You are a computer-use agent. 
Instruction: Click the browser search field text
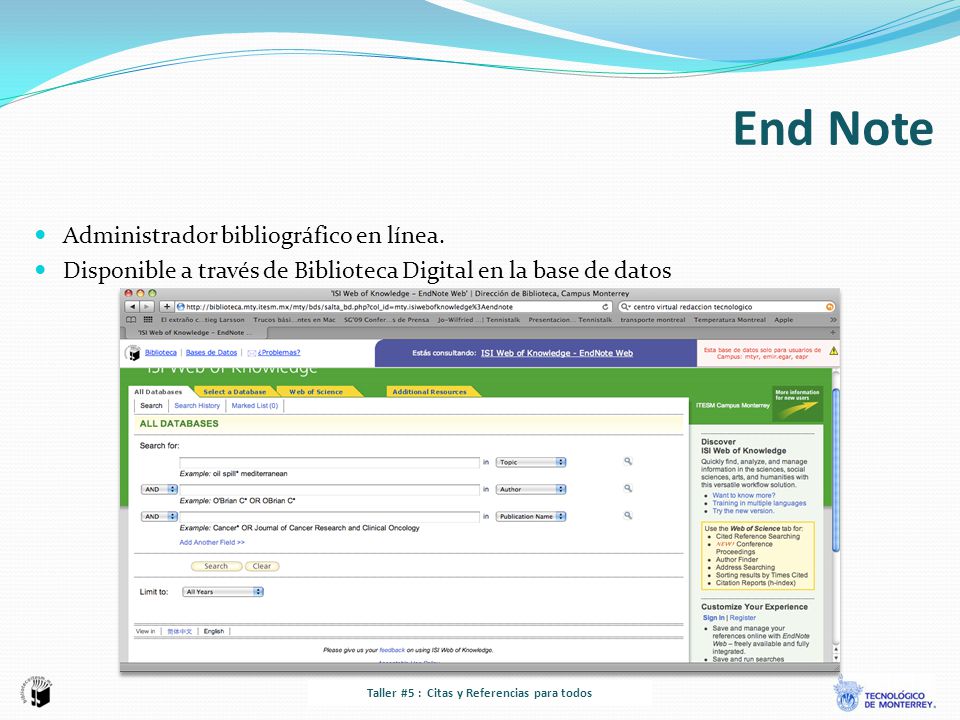(x=692, y=307)
